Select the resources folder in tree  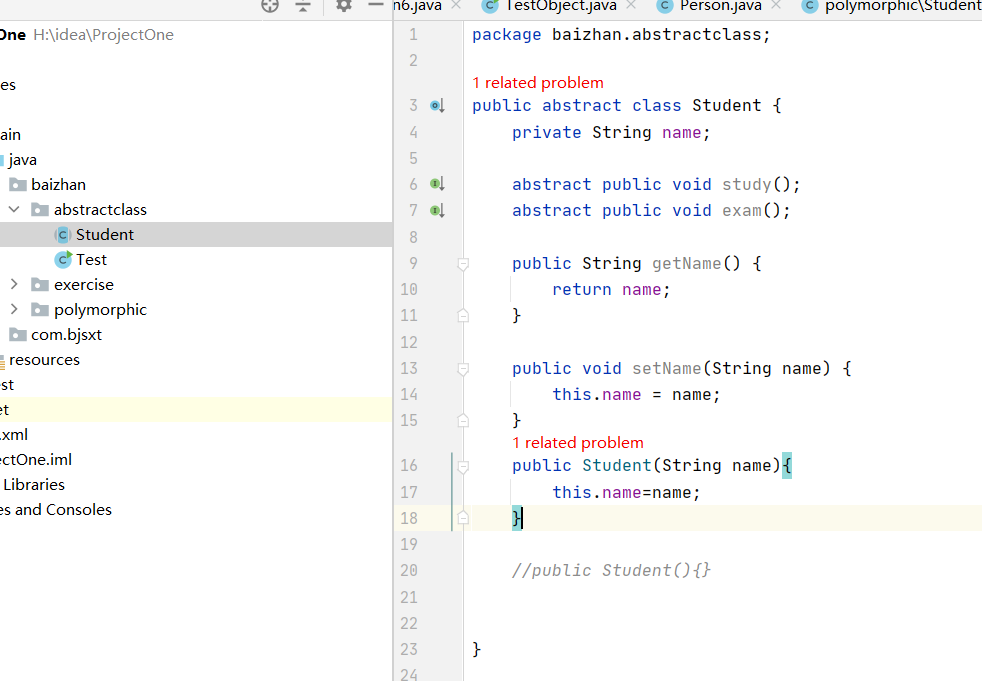(x=44, y=360)
